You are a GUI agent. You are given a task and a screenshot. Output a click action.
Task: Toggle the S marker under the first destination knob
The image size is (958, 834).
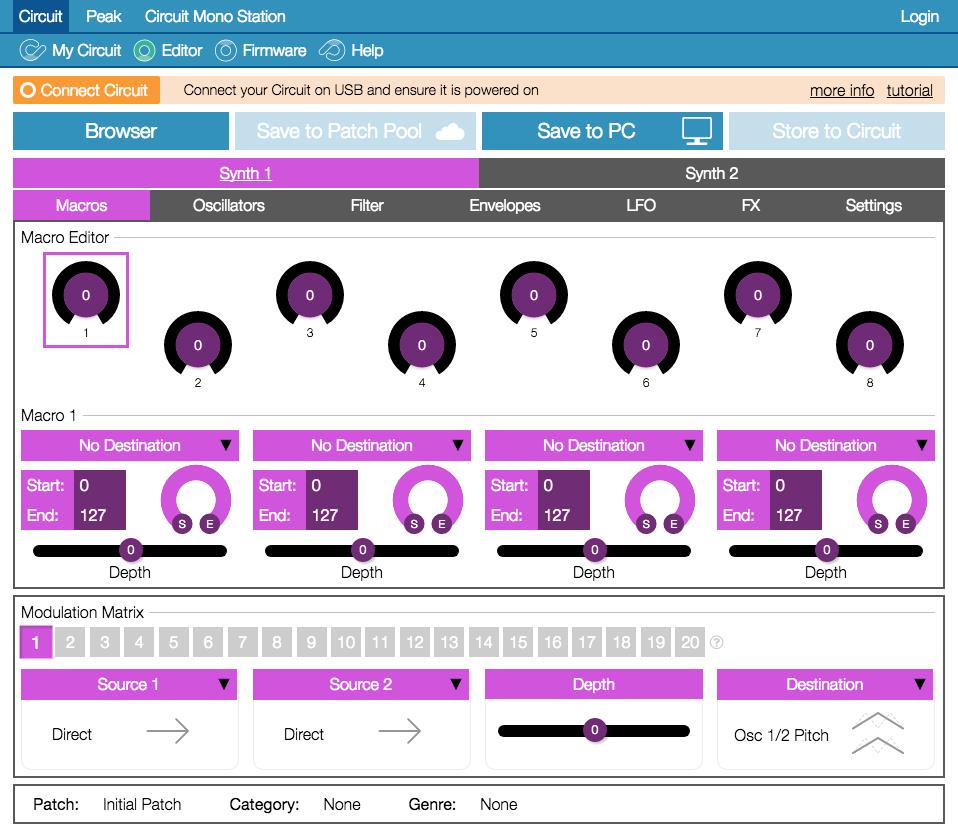[x=182, y=522]
